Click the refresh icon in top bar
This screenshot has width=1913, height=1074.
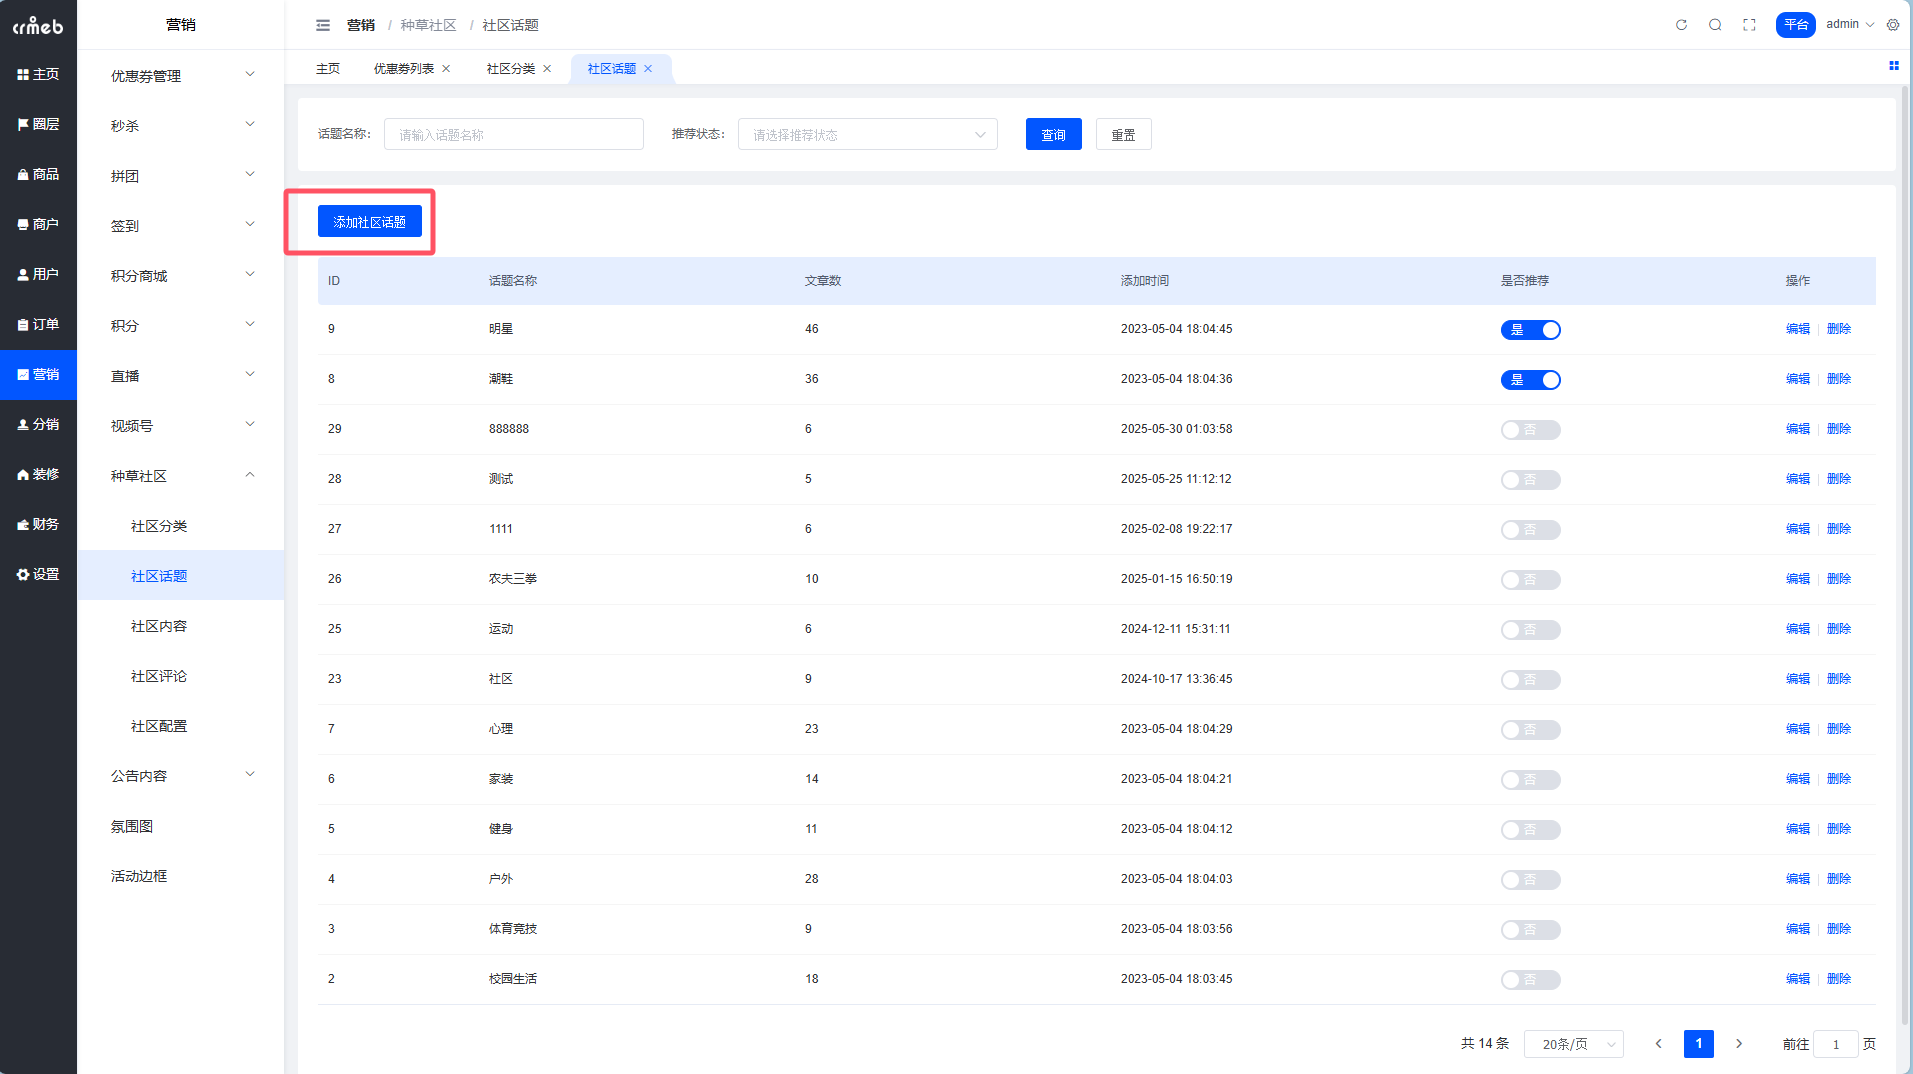1681,25
